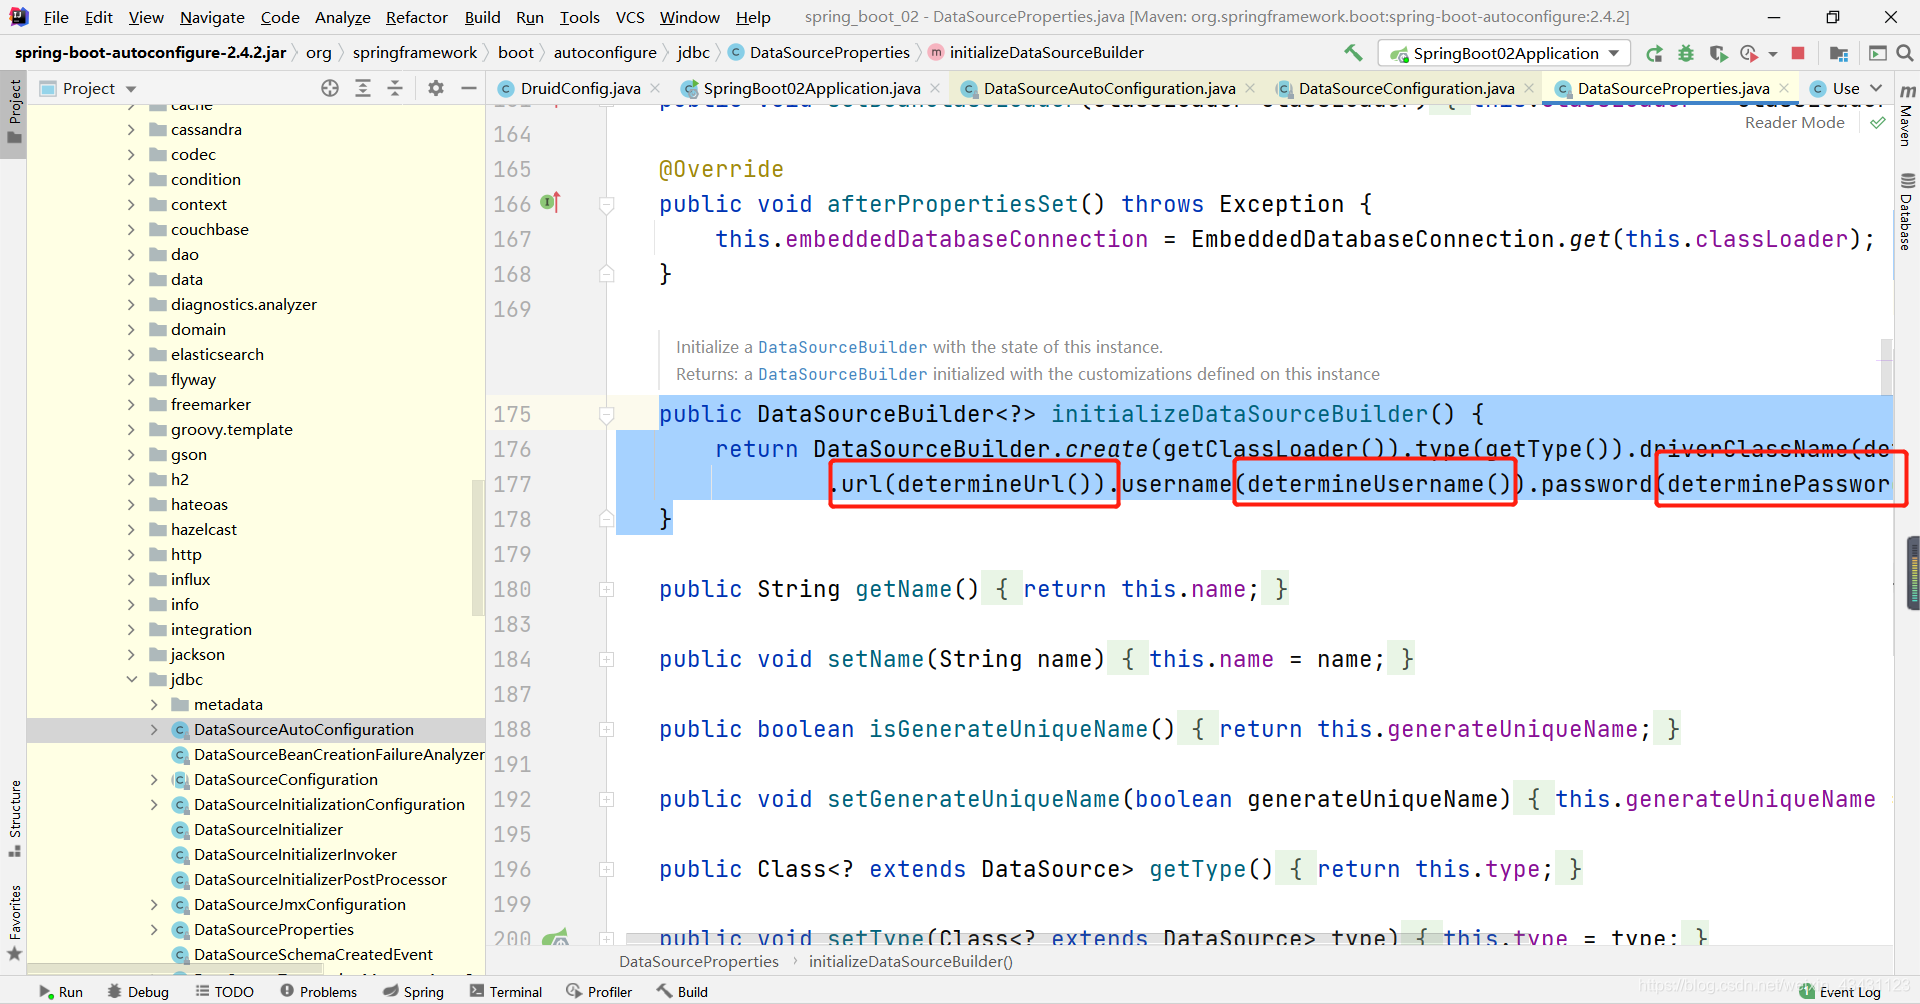Expand the jackson folder
Screen dimensions: 1920x1004
click(x=132, y=654)
